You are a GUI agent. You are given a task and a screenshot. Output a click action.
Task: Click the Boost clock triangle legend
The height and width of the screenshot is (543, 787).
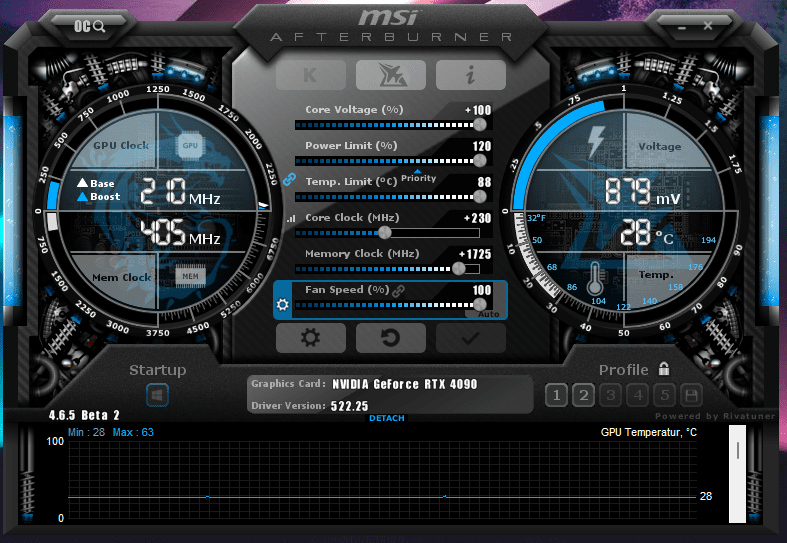coord(98,196)
